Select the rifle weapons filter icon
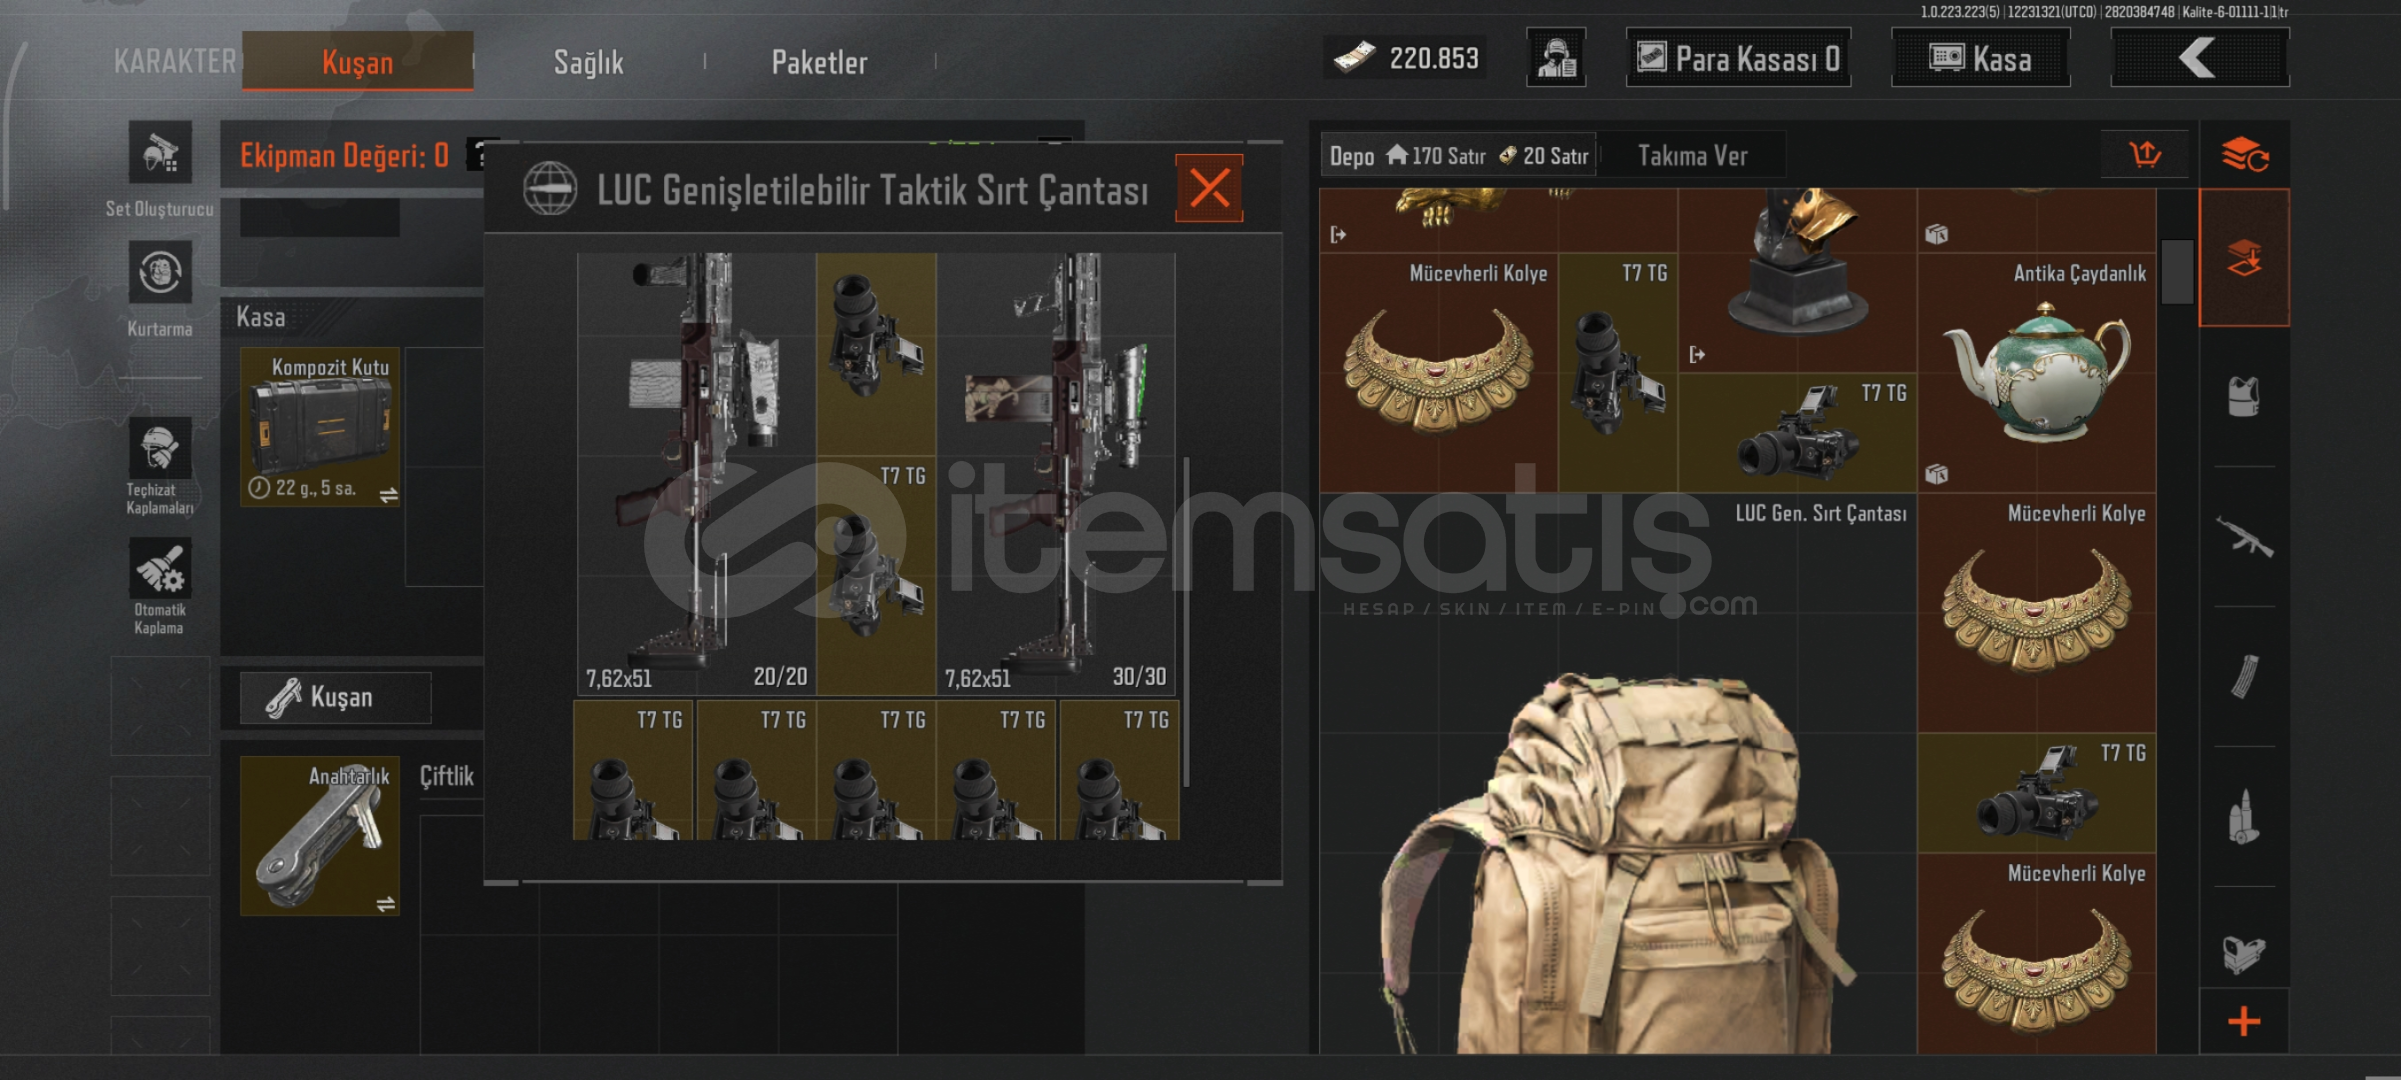Image resolution: width=2401 pixels, height=1080 pixels. 2244,537
